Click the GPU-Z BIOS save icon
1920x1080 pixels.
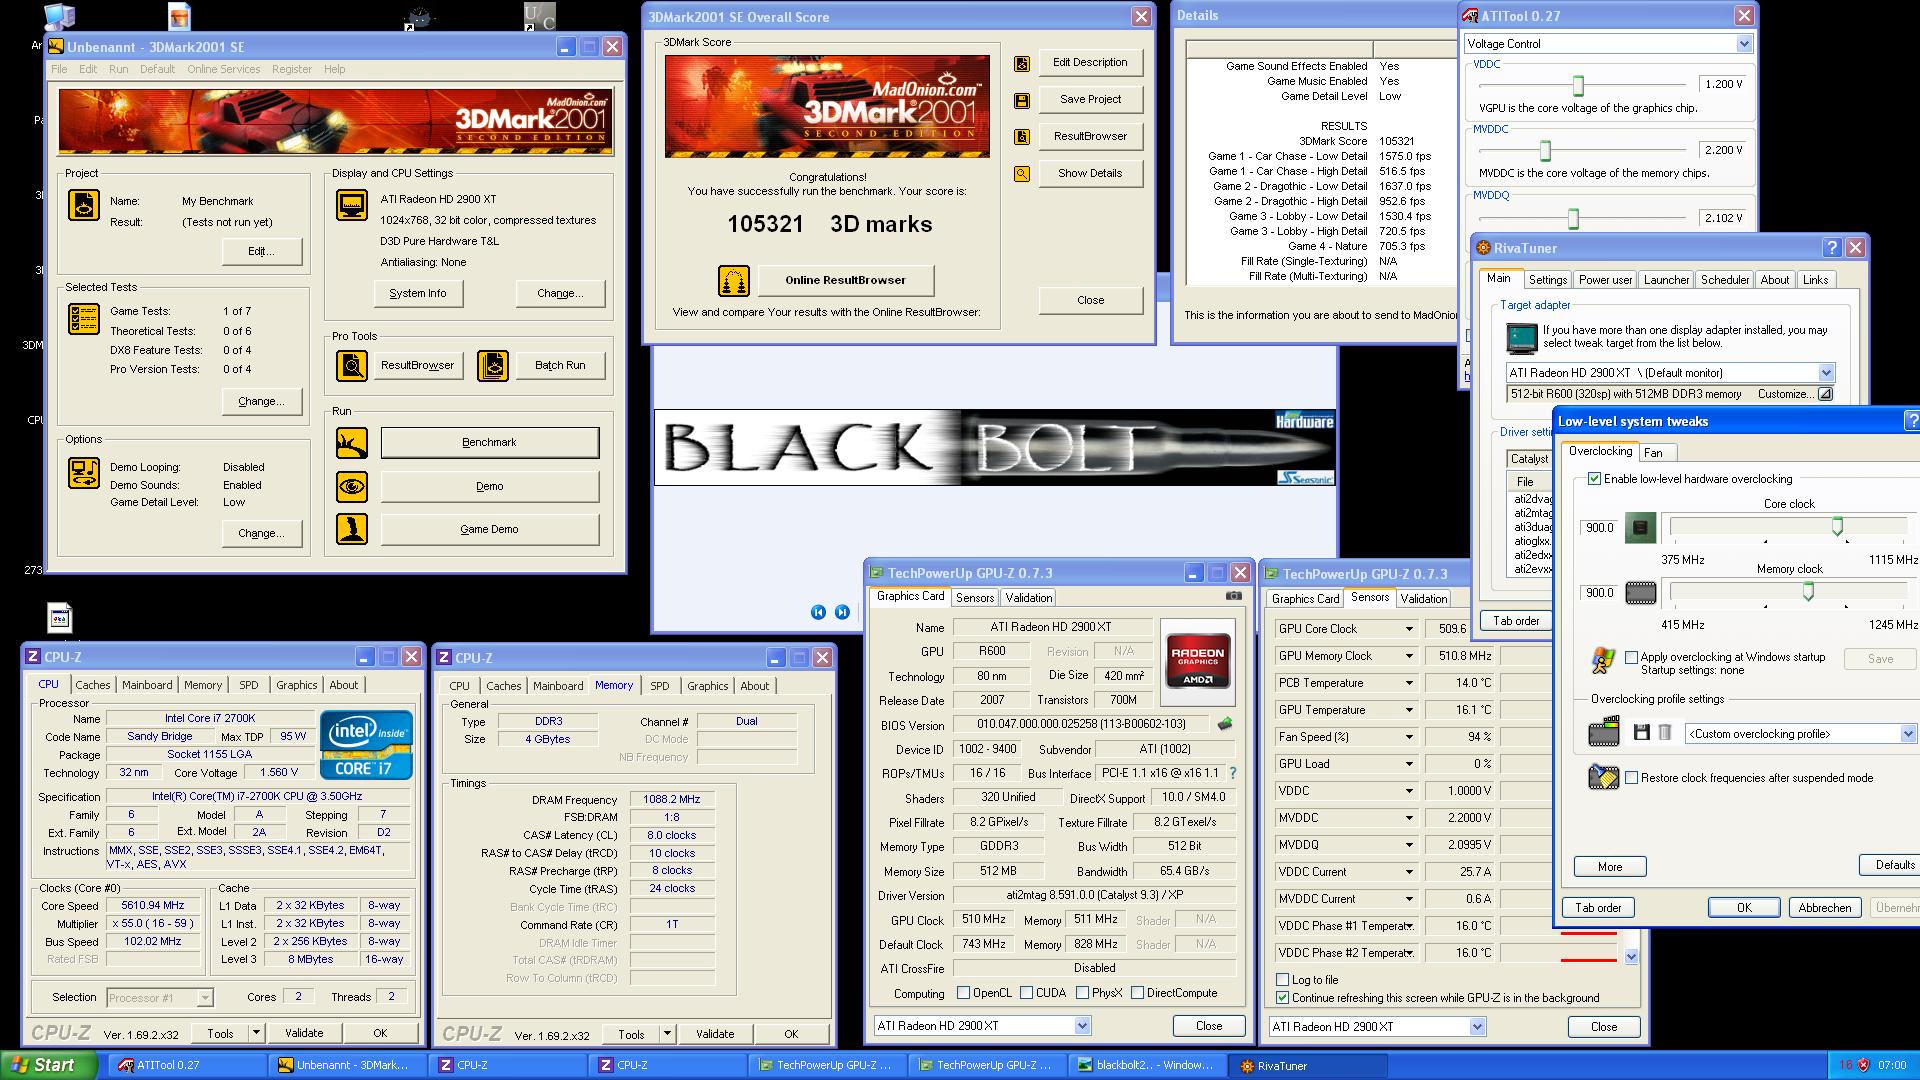1225,724
